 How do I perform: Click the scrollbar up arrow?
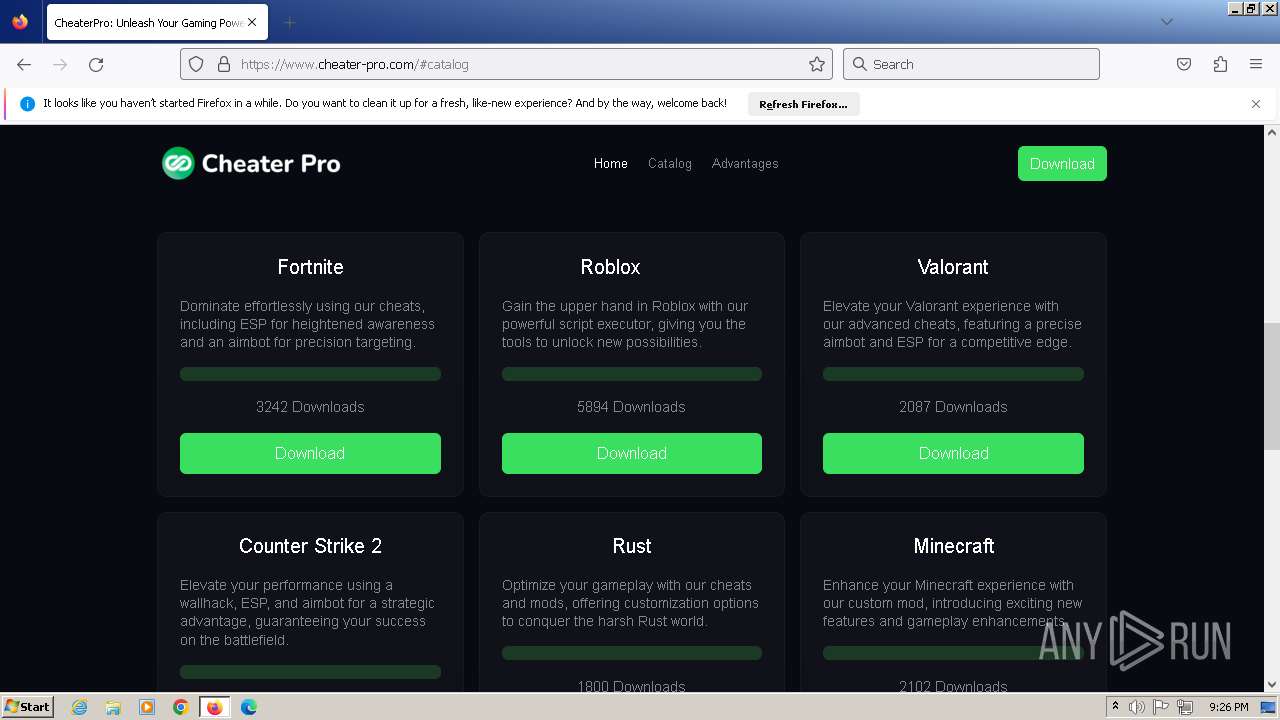point(1272,132)
